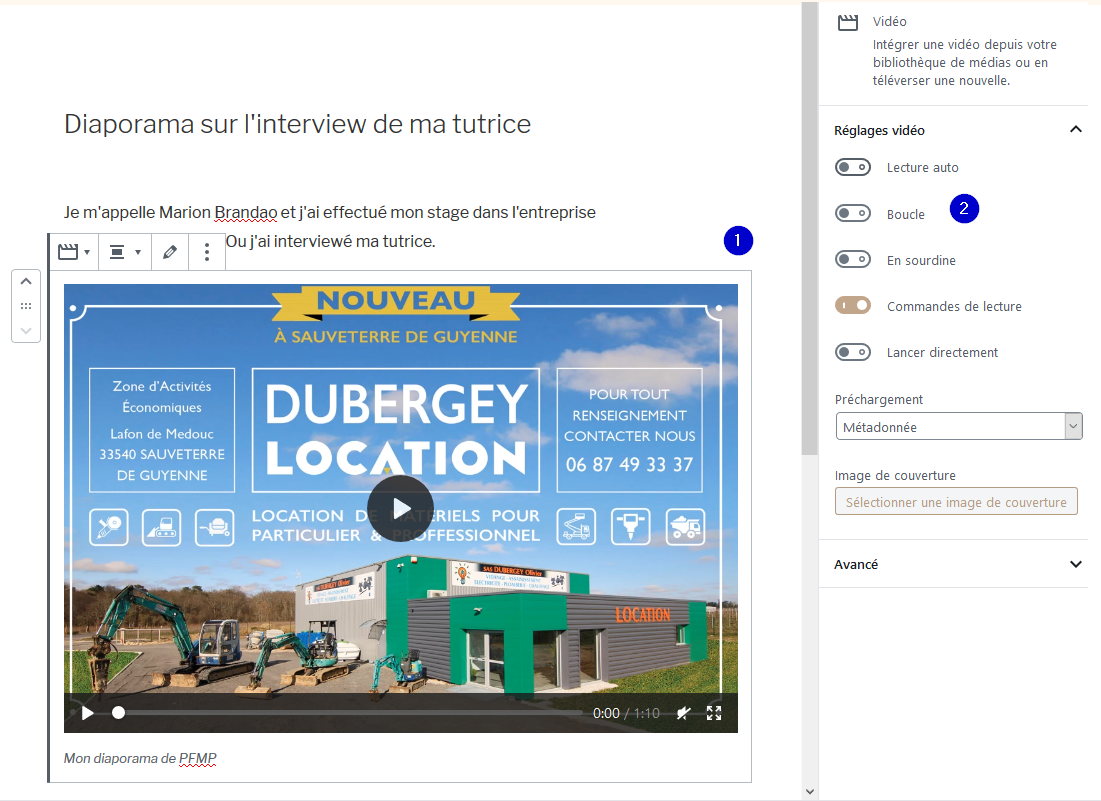1101x801 pixels.
Task: Click the video time display 0:00
Action: pos(606,713)
